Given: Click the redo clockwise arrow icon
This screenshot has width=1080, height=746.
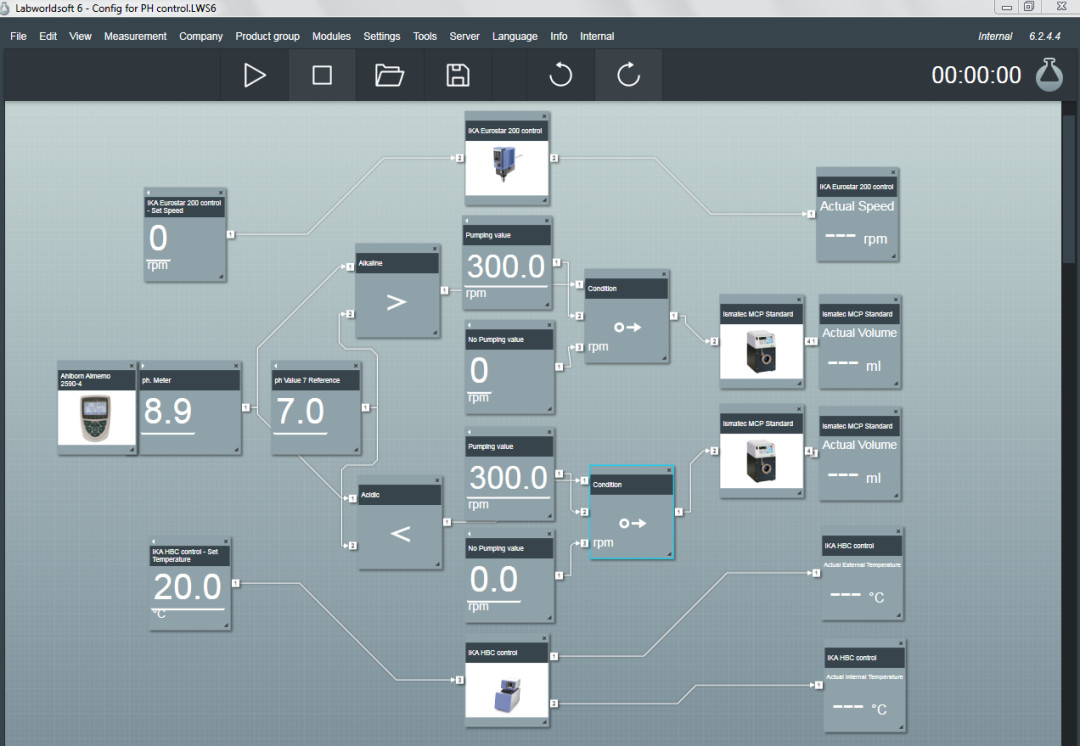Looking at the screenshot, I should (628, 74).
